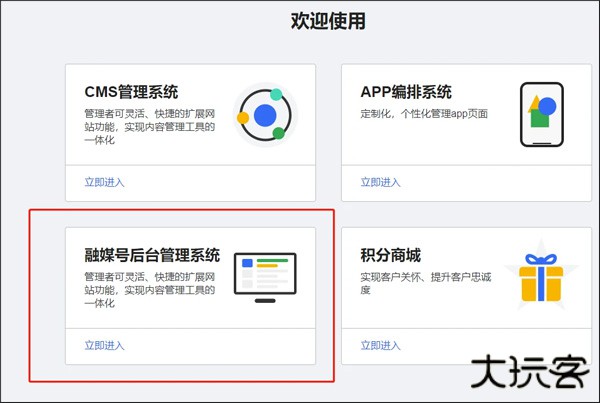Open 立即进入 link under CMS管理系统

pyautogui.click(x=104, y=182)
